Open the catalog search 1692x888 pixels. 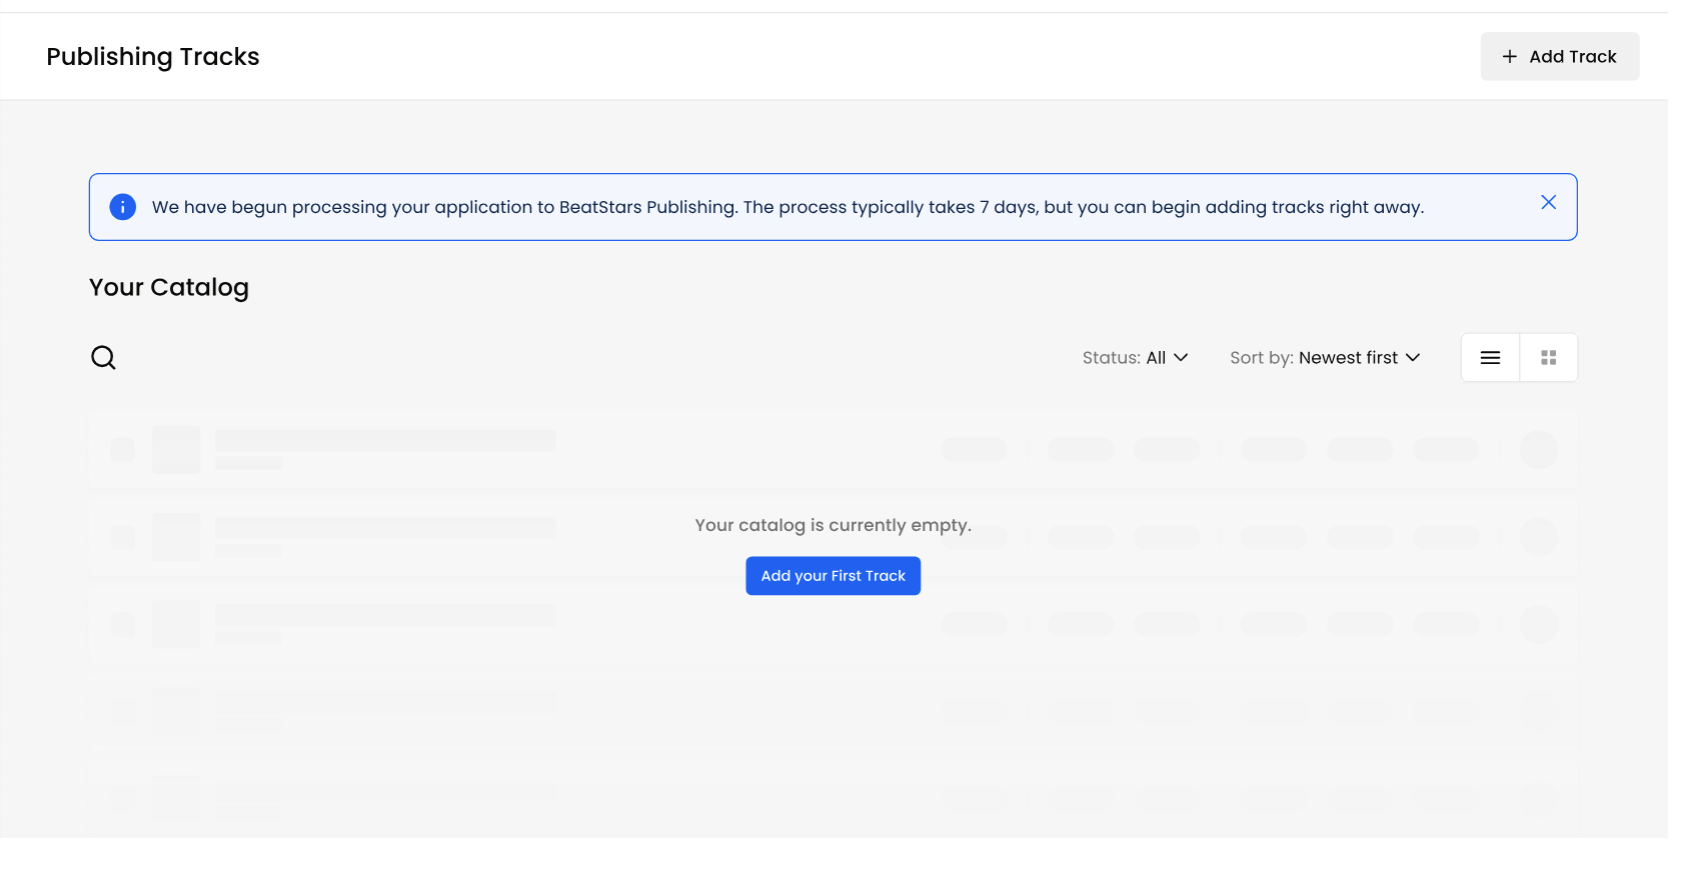point(104,358)
